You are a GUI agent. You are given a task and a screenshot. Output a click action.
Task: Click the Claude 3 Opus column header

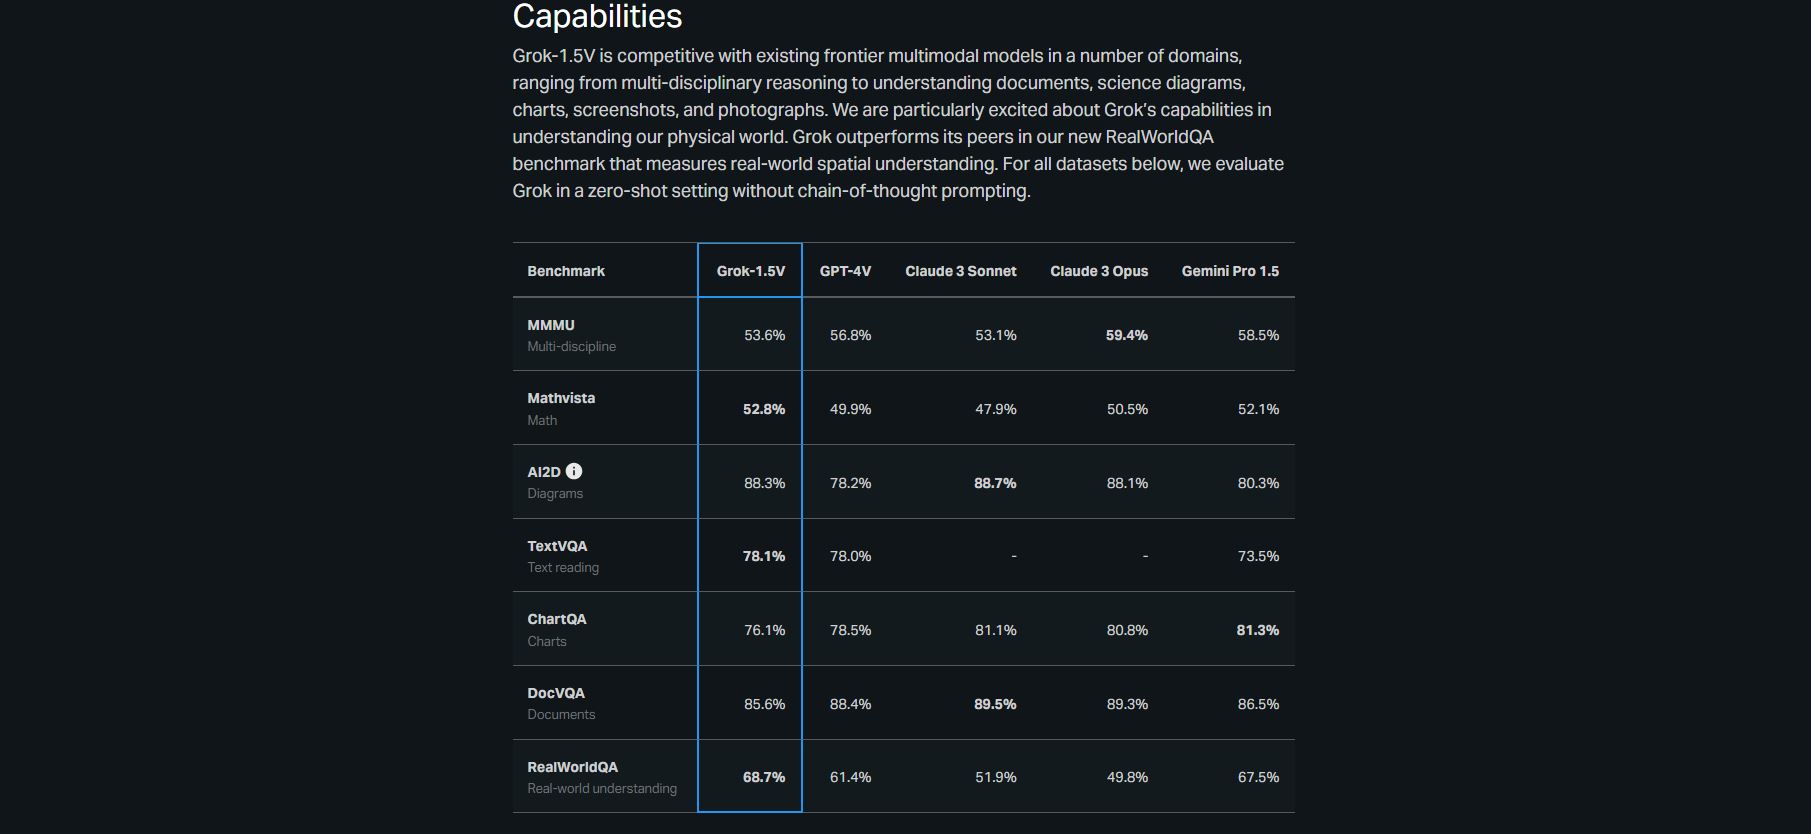[1098, 271]
